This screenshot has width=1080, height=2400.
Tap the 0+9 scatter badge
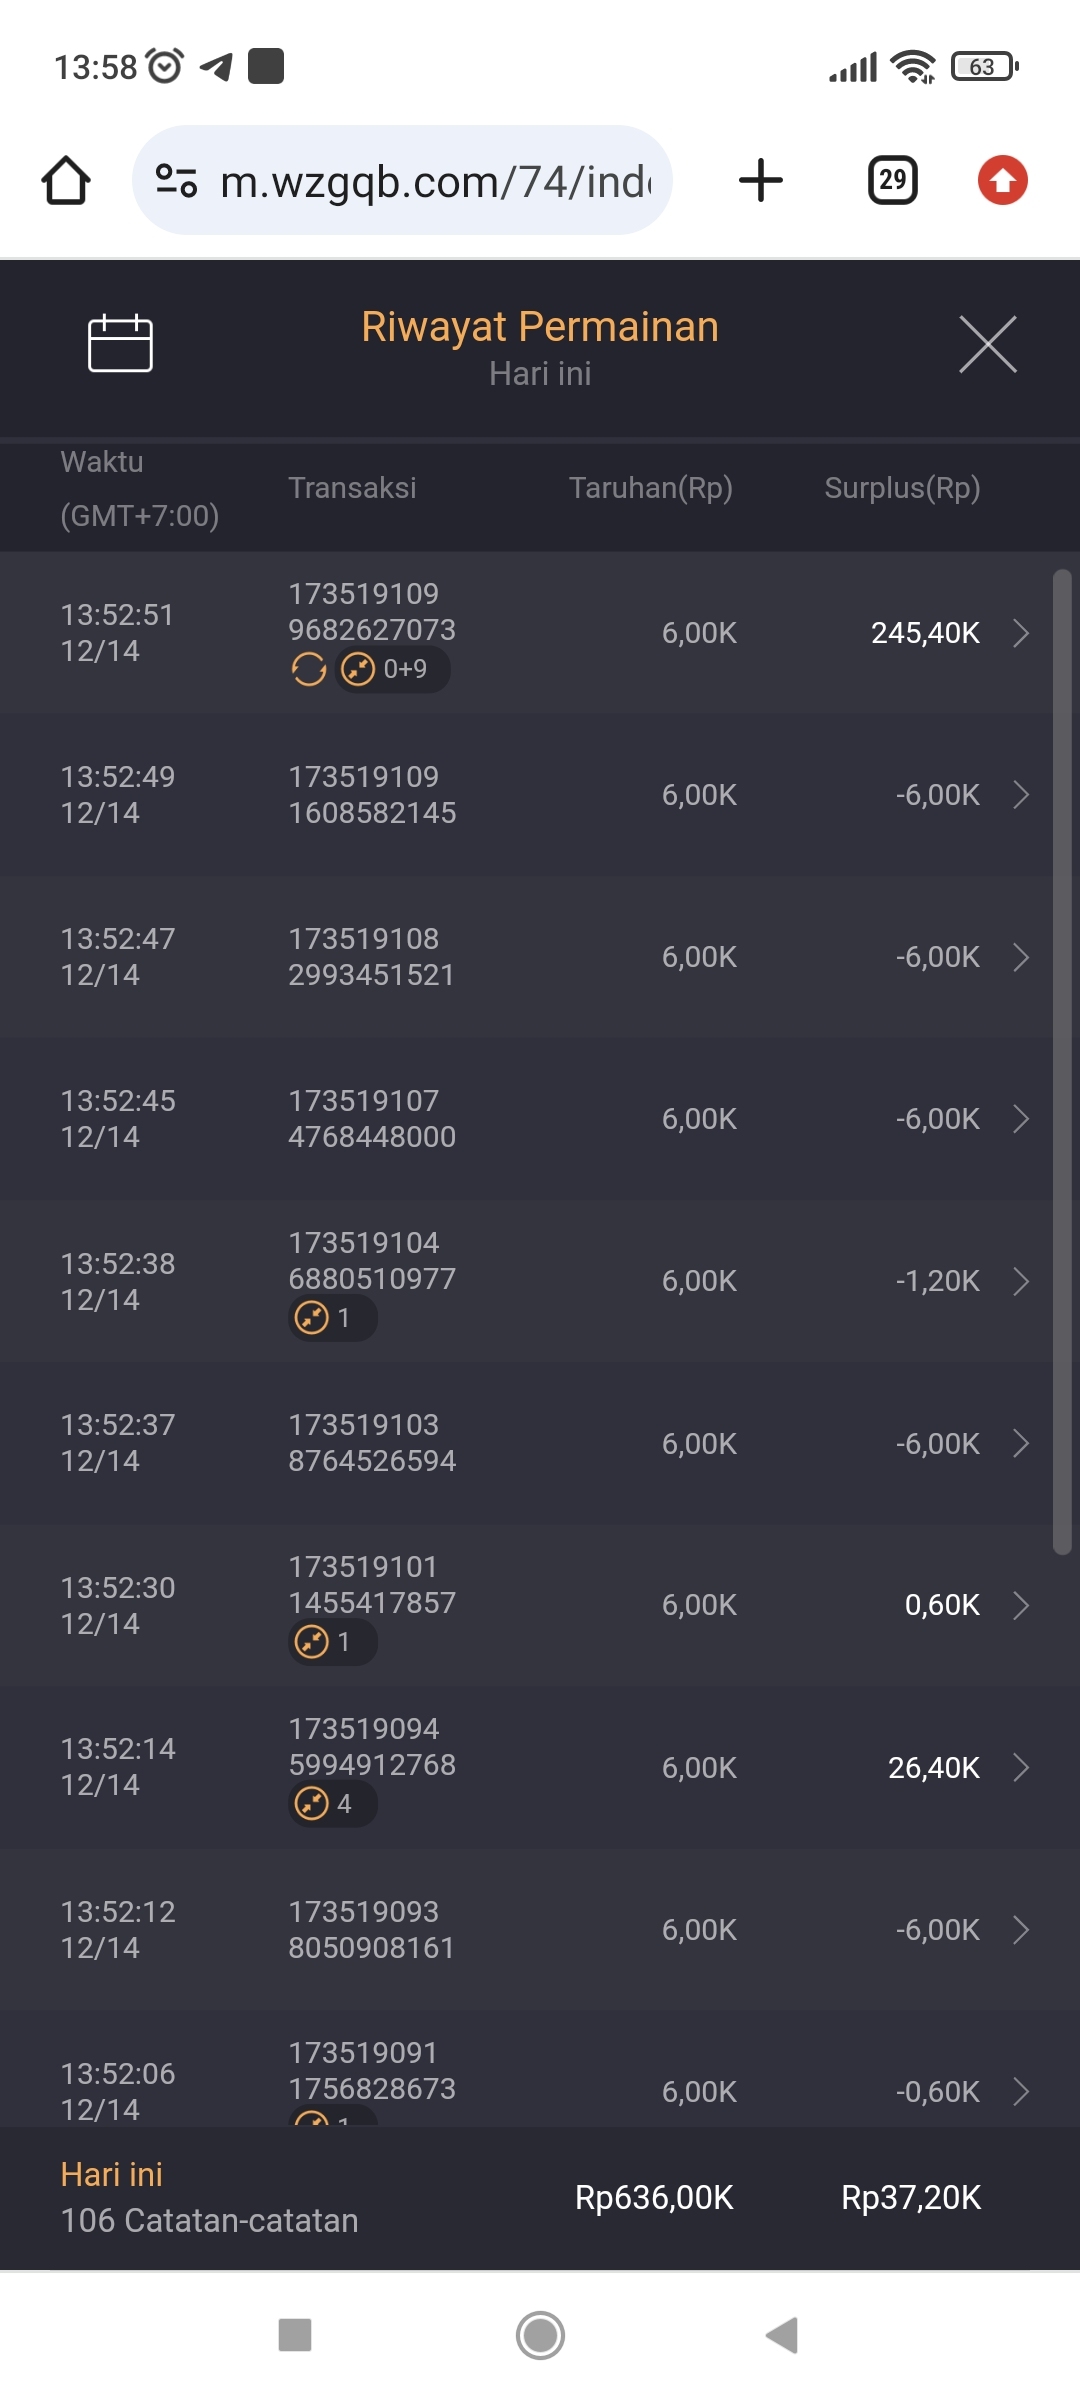[x=392, y=669]
